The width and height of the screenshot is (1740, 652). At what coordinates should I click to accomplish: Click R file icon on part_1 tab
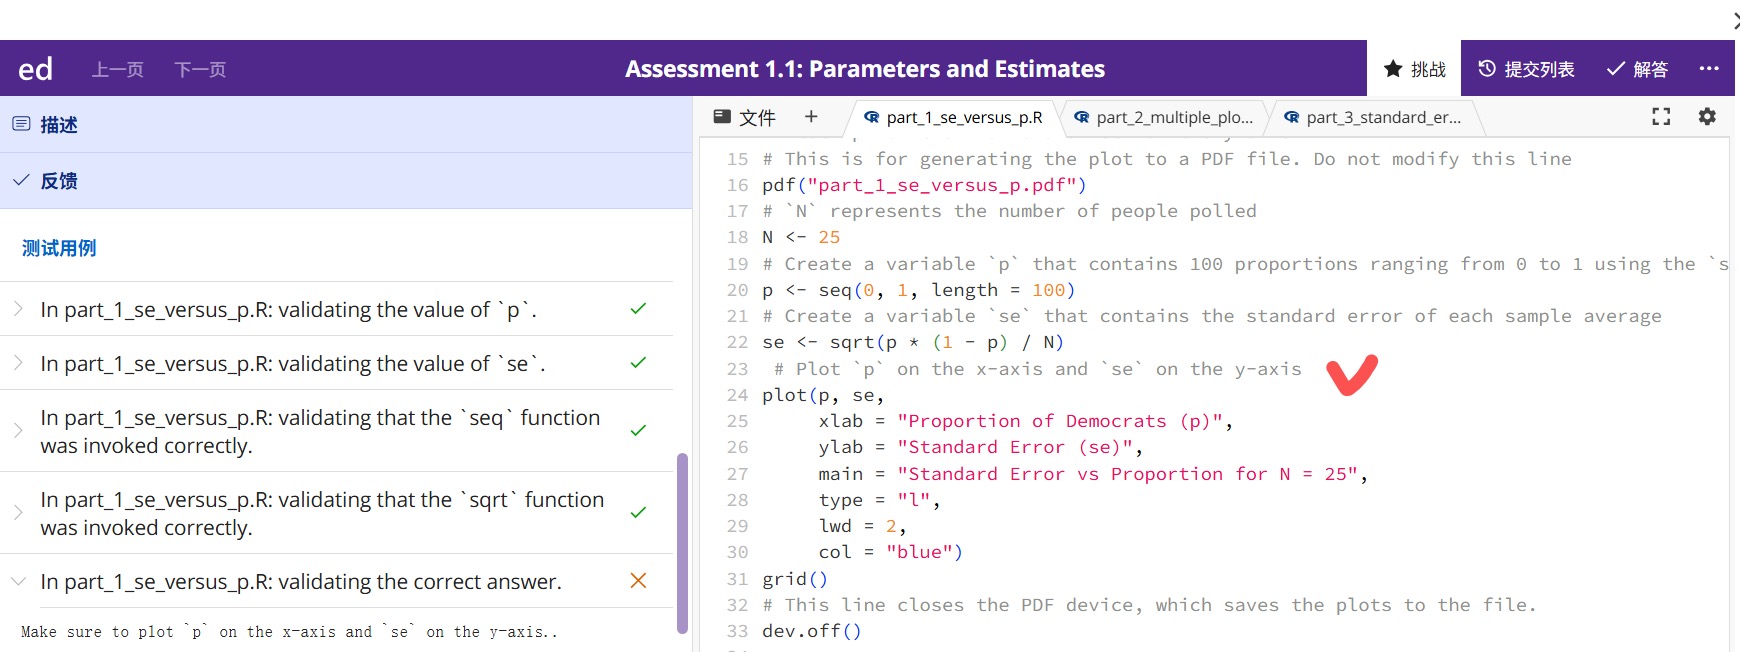click(872, 118)
